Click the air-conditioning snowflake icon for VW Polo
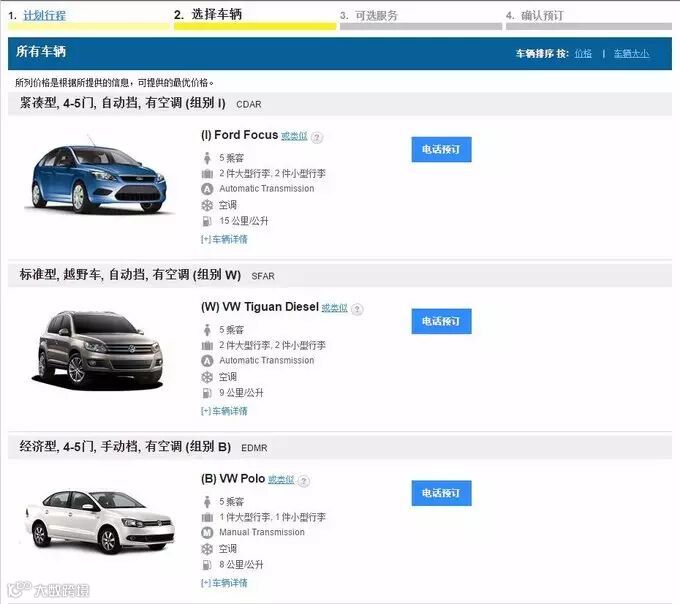Screen dimensions: 680x604 pos(207,549)
